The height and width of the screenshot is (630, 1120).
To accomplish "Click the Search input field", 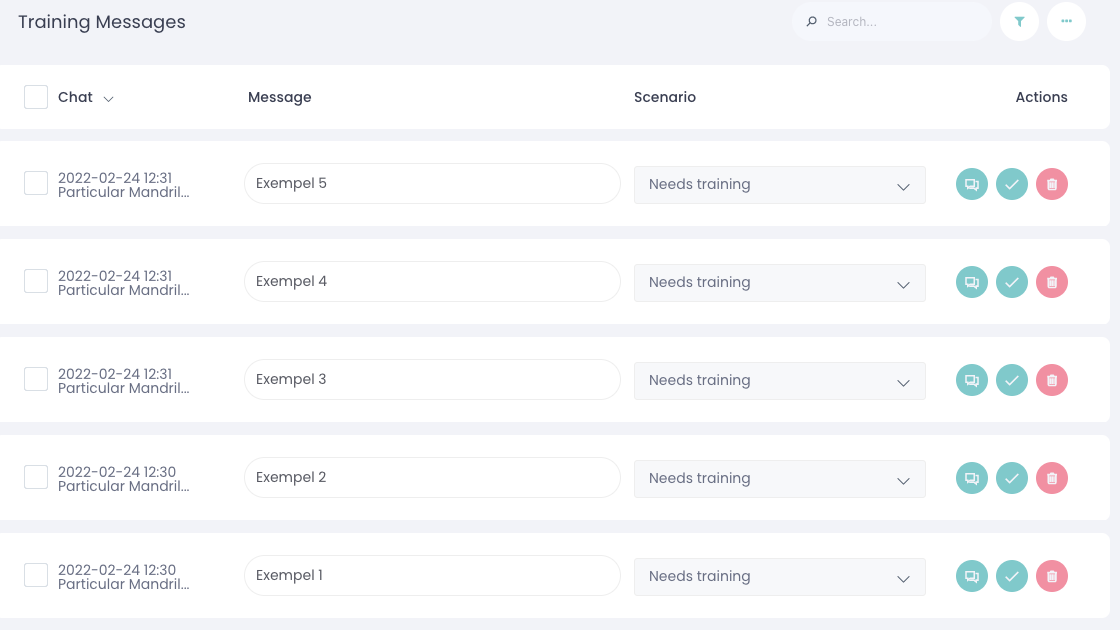I will [900, 21].
